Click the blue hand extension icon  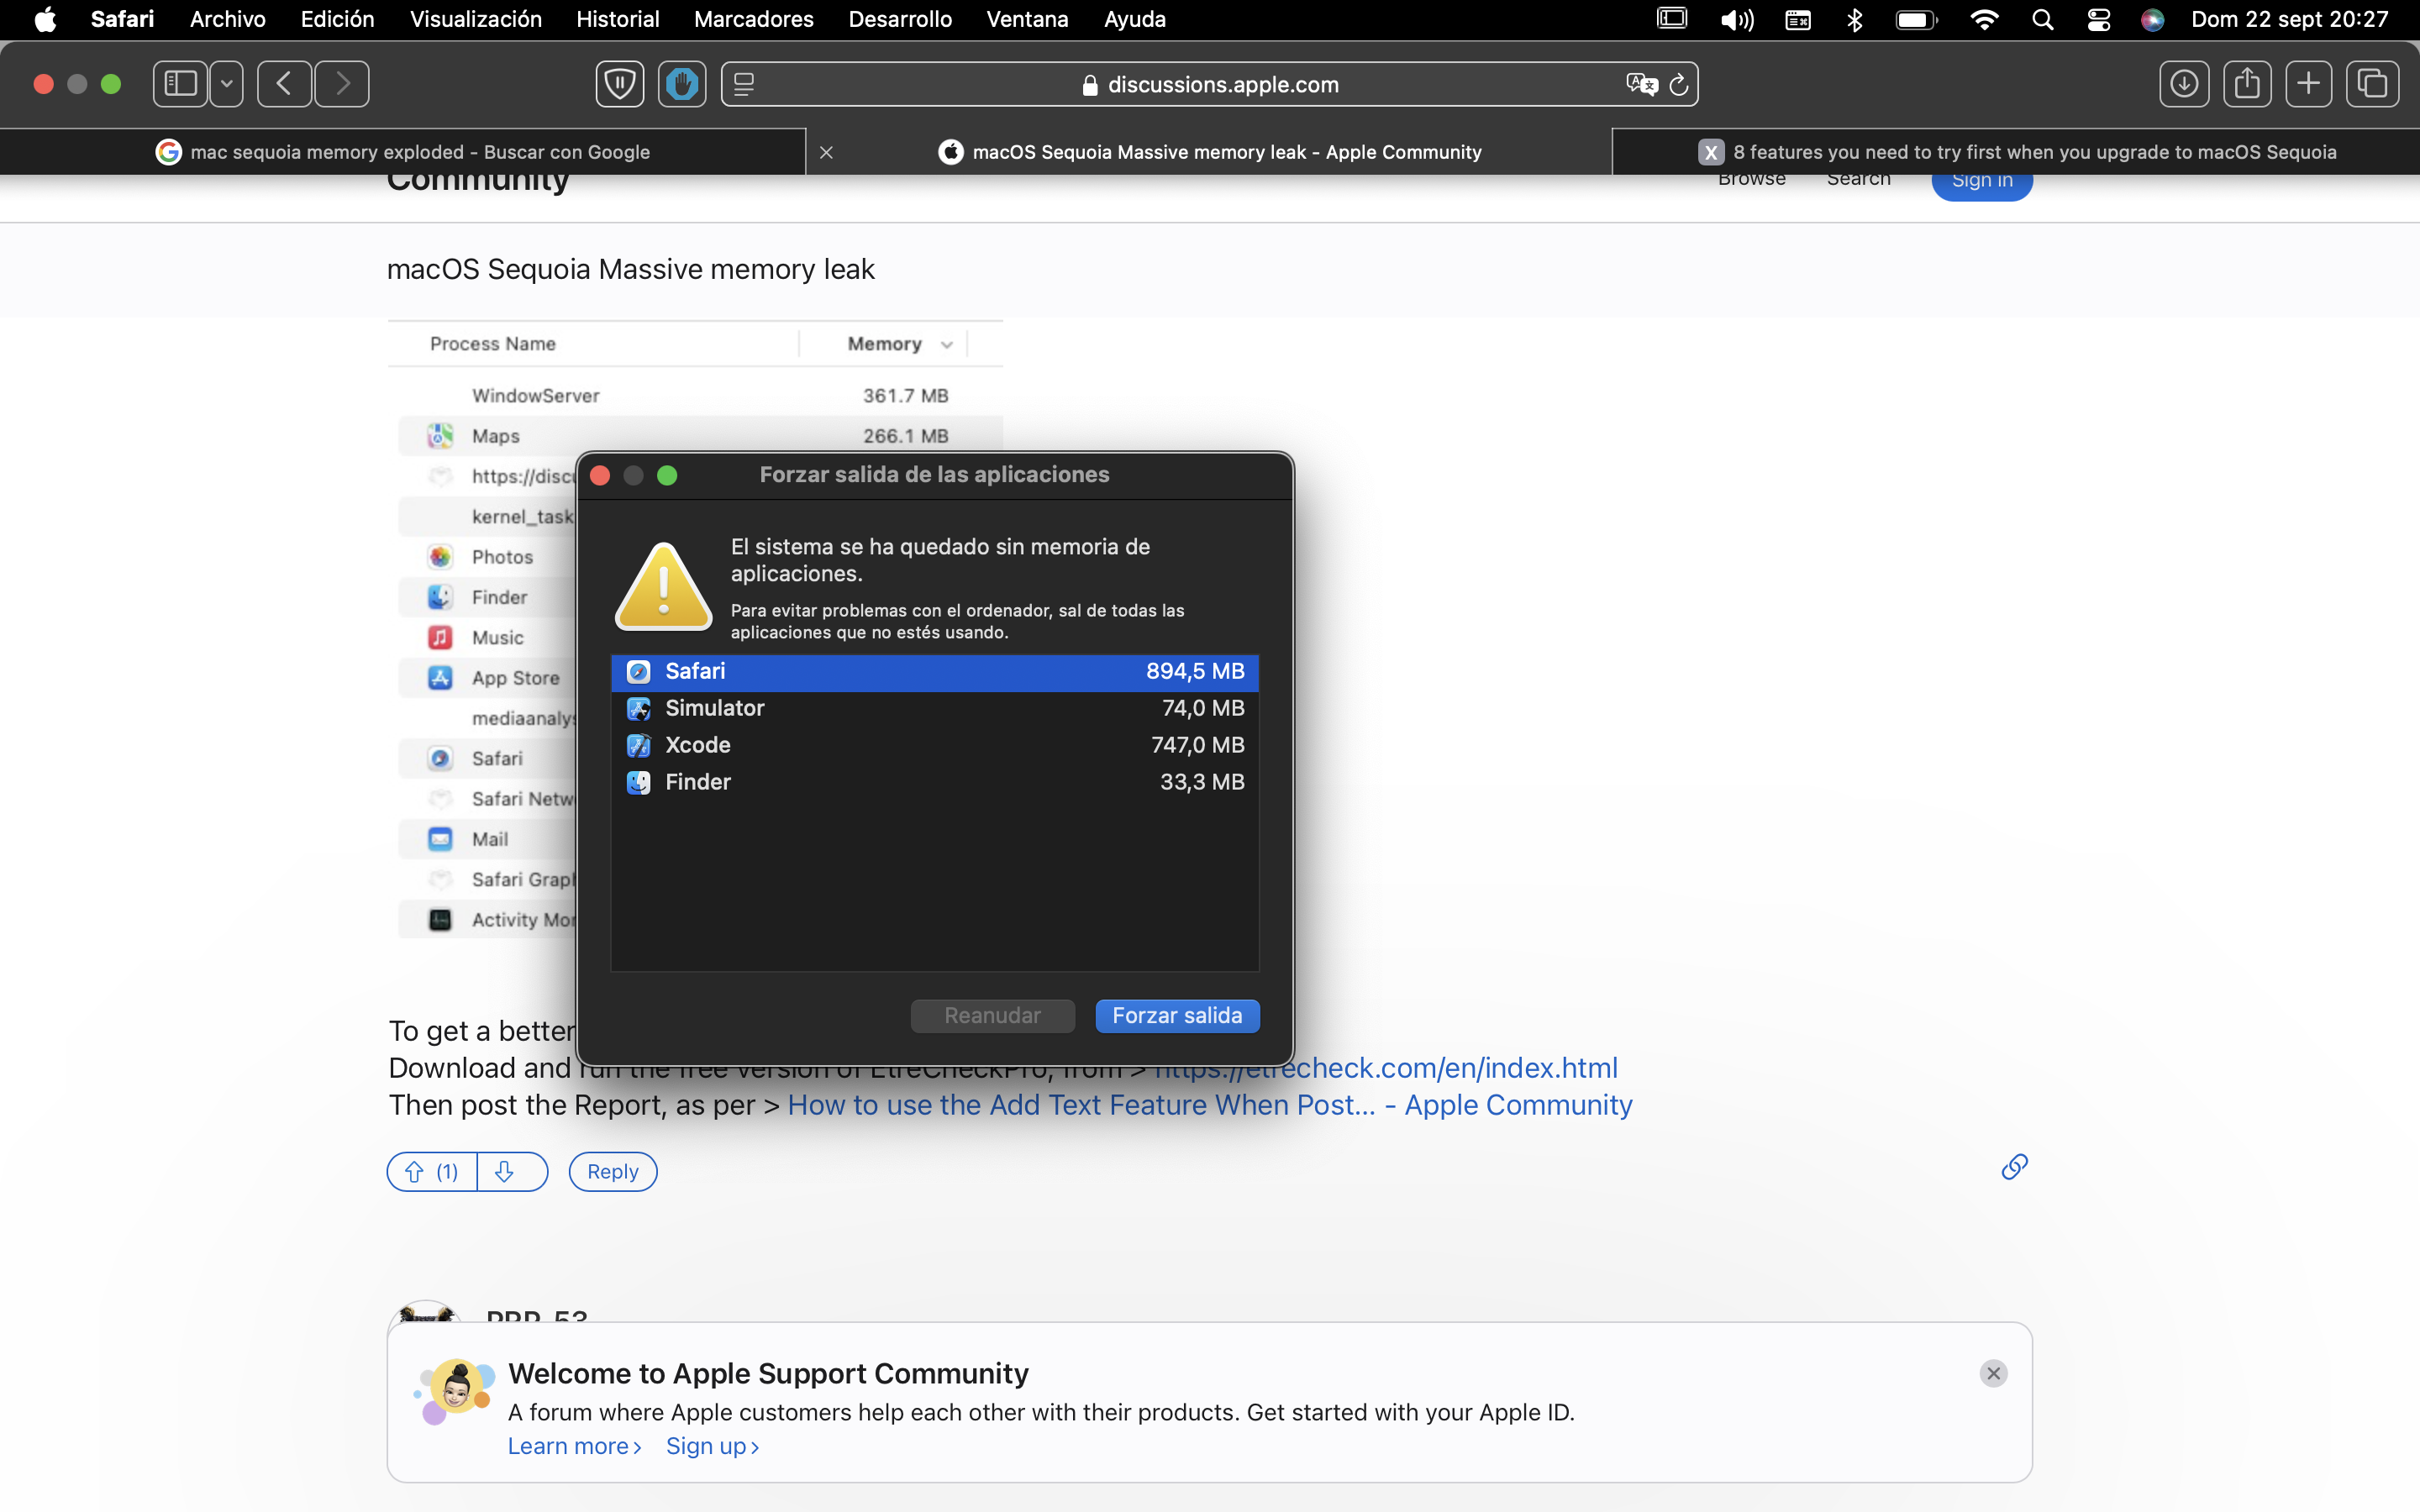682,84
